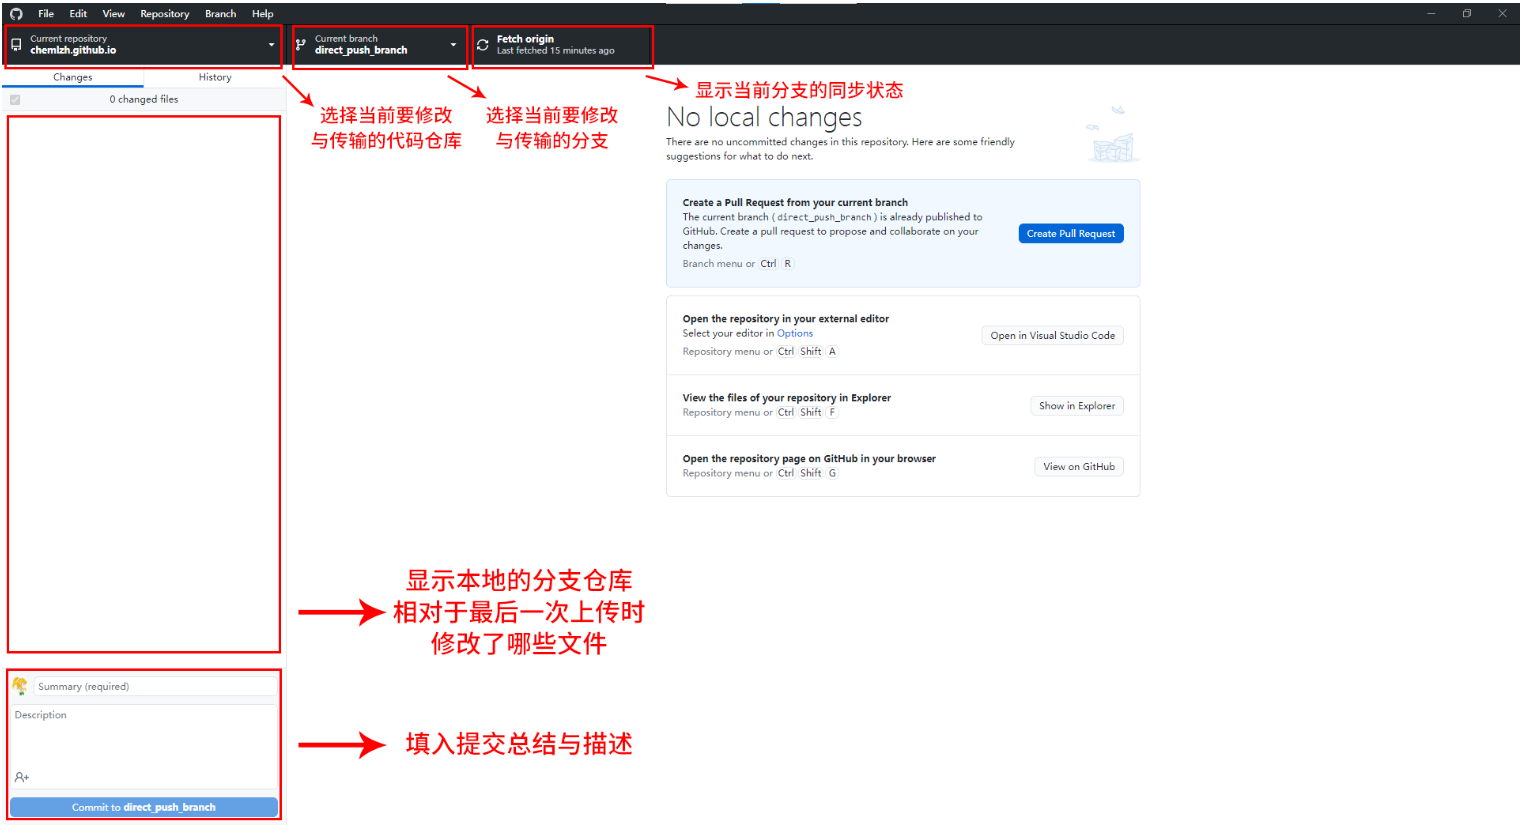Open the View menu

pos(114,14)
